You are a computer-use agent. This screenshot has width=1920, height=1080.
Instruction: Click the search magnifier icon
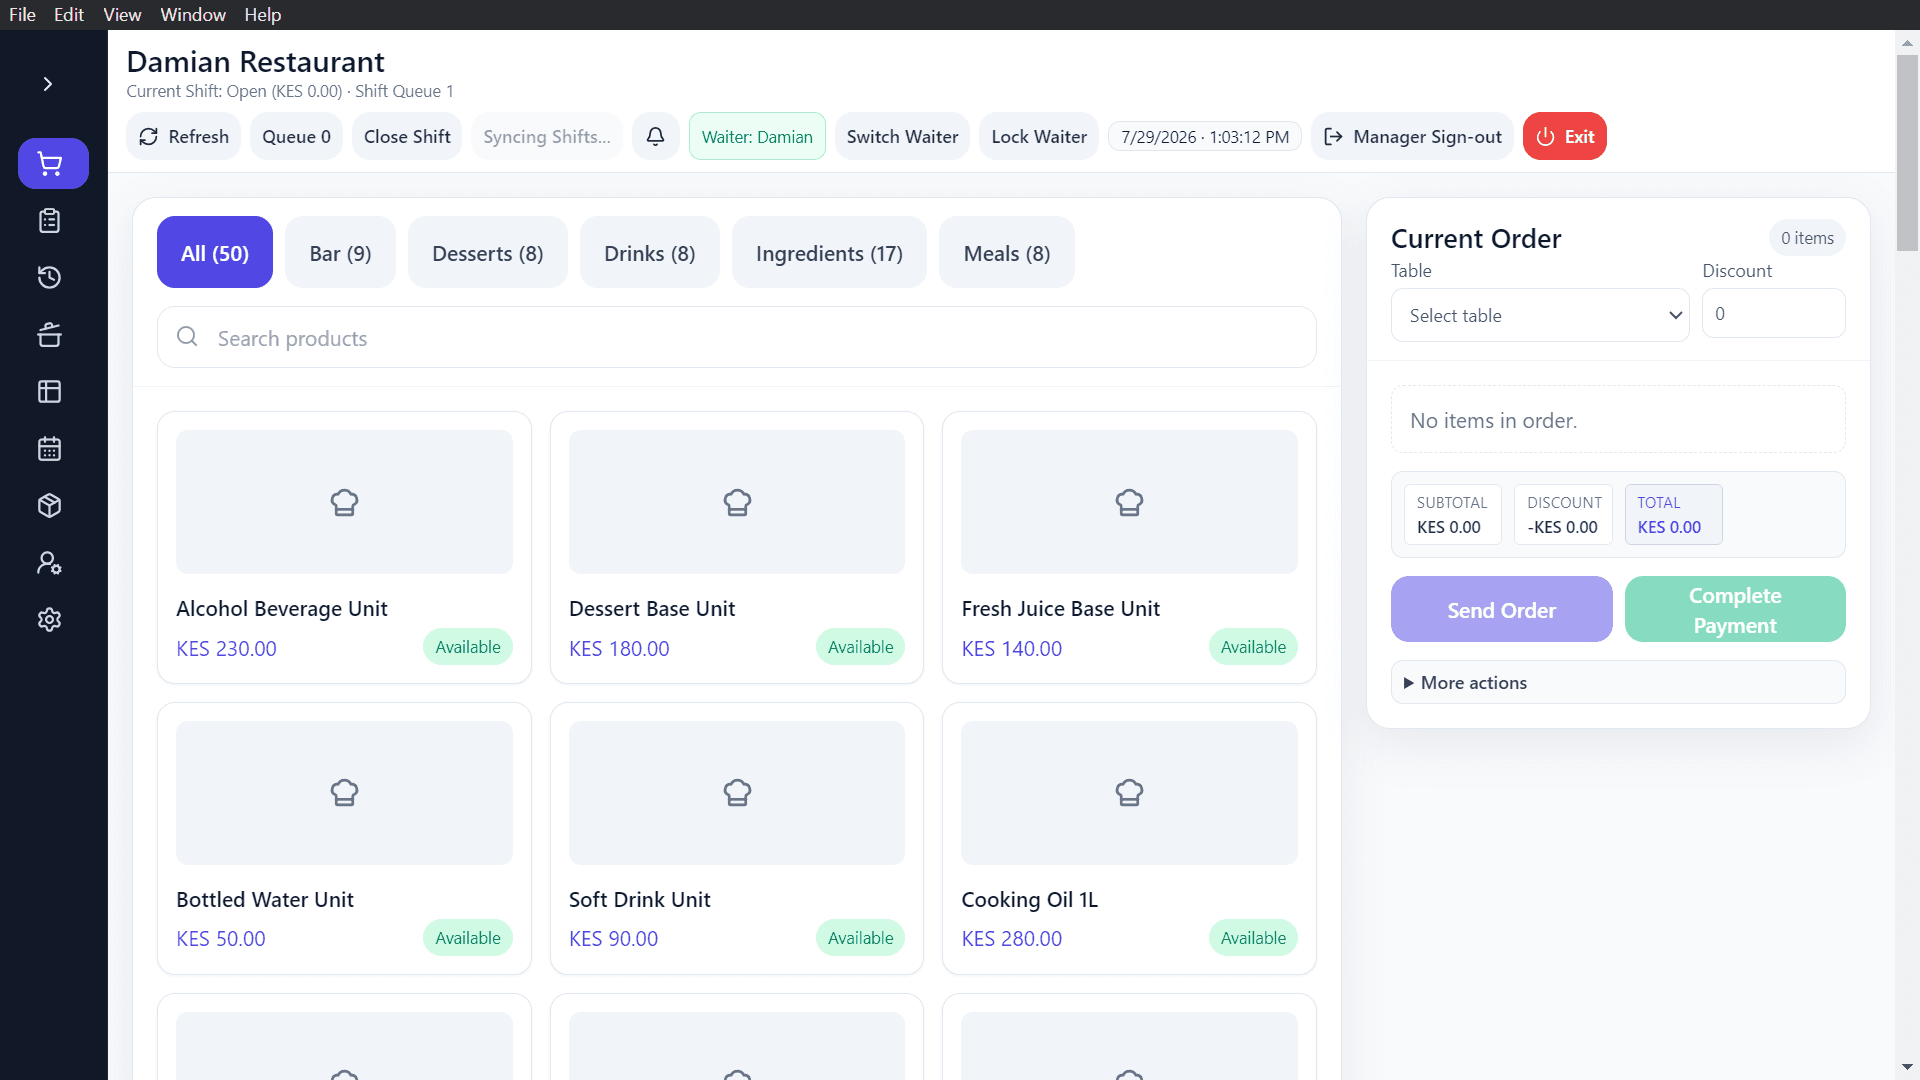click(x=187, y=337)
